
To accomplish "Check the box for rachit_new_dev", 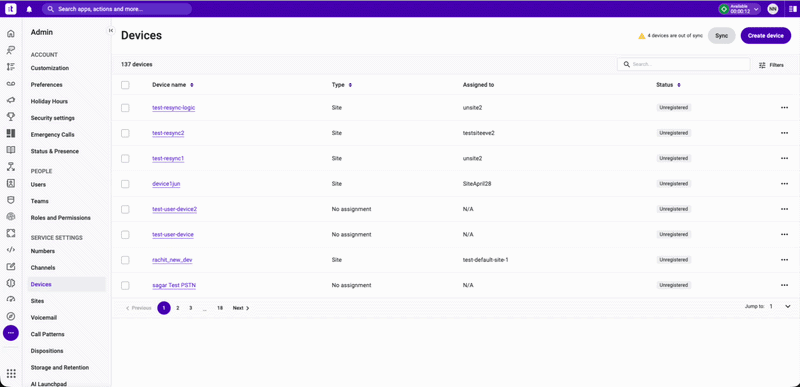I will click(125, 260).
